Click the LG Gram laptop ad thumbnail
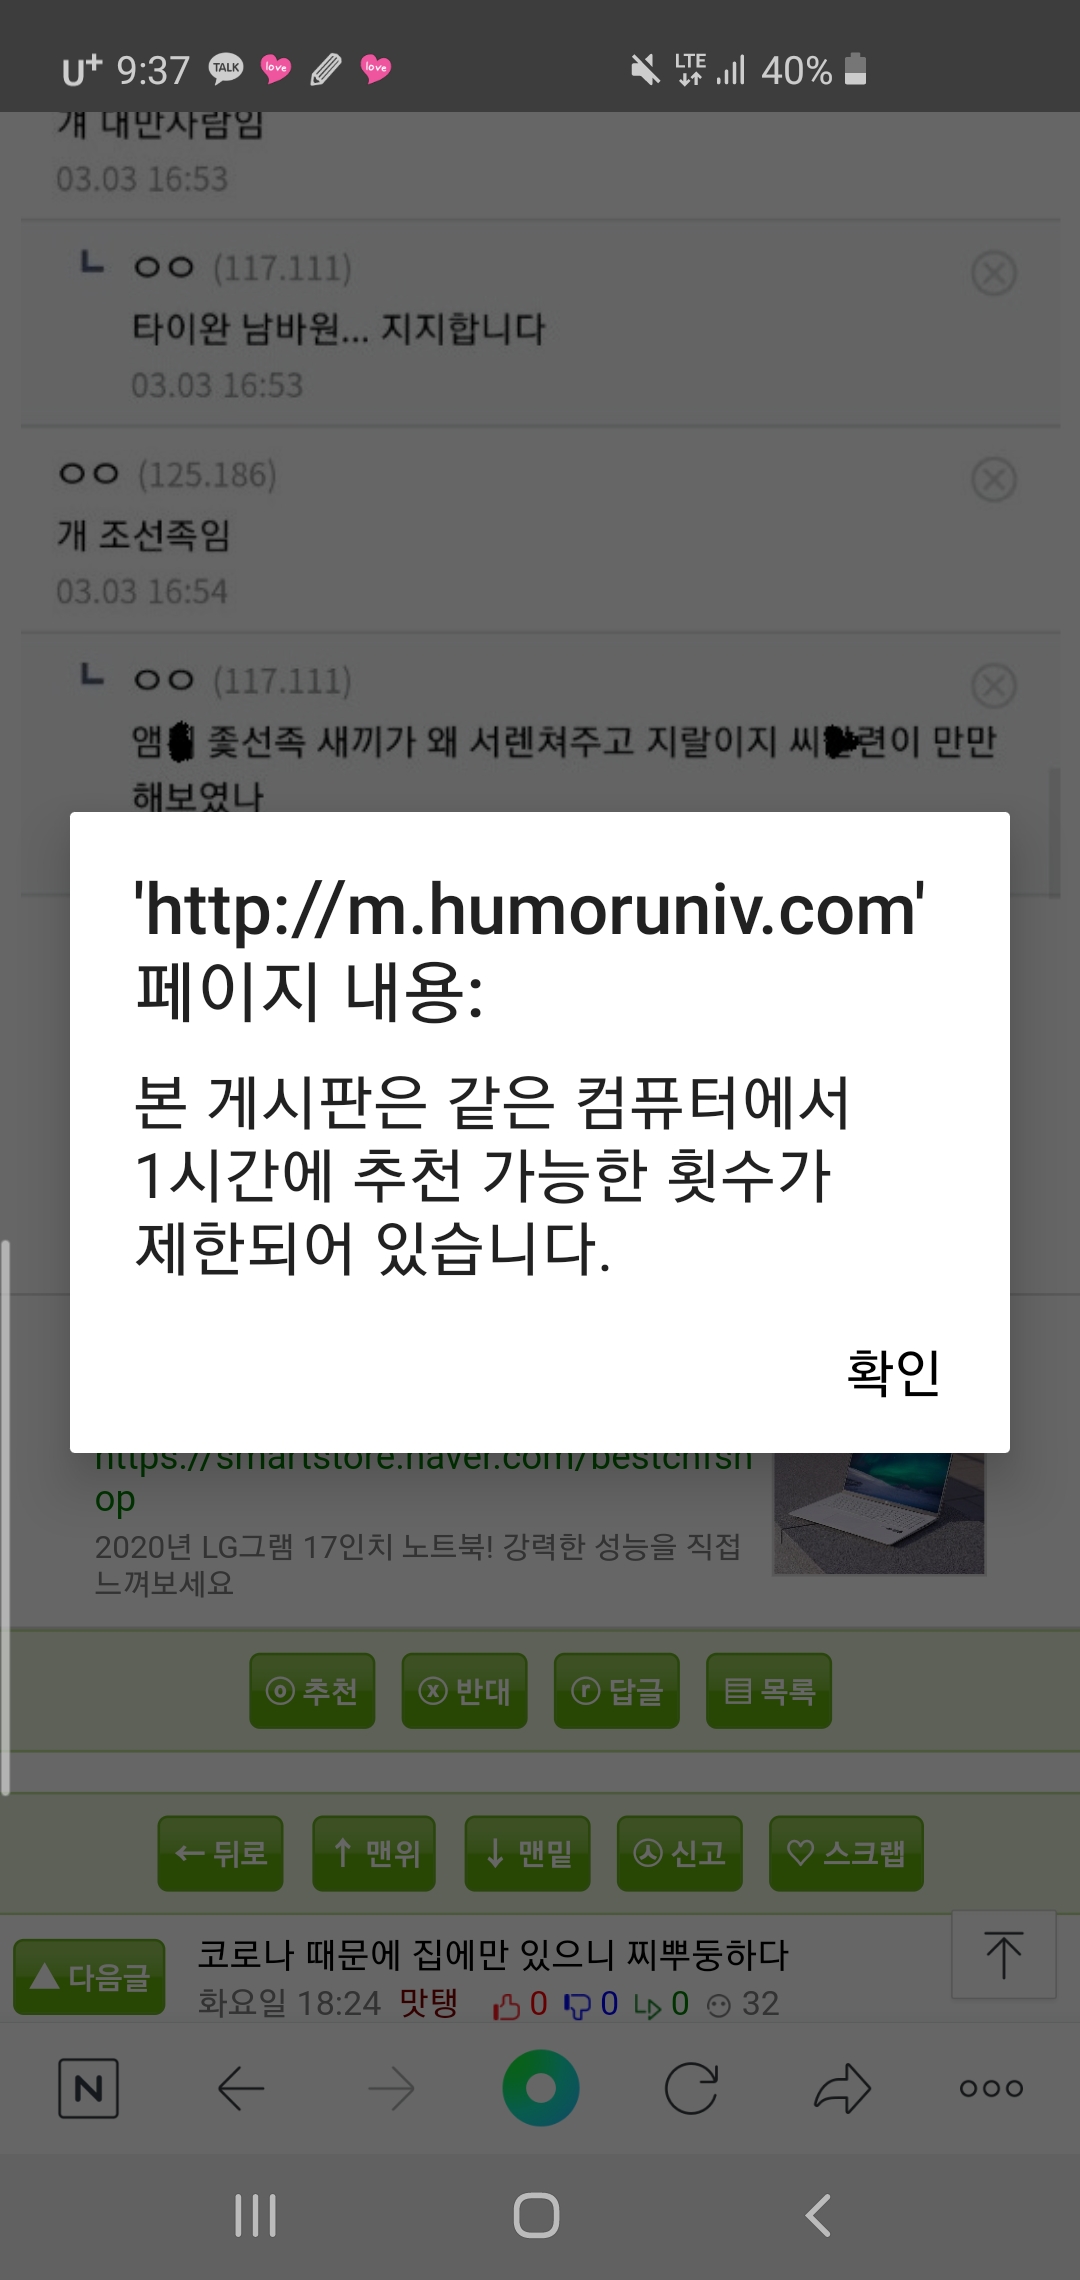This screenshot has width=1080, height=2280. (x=879, y=1513)
